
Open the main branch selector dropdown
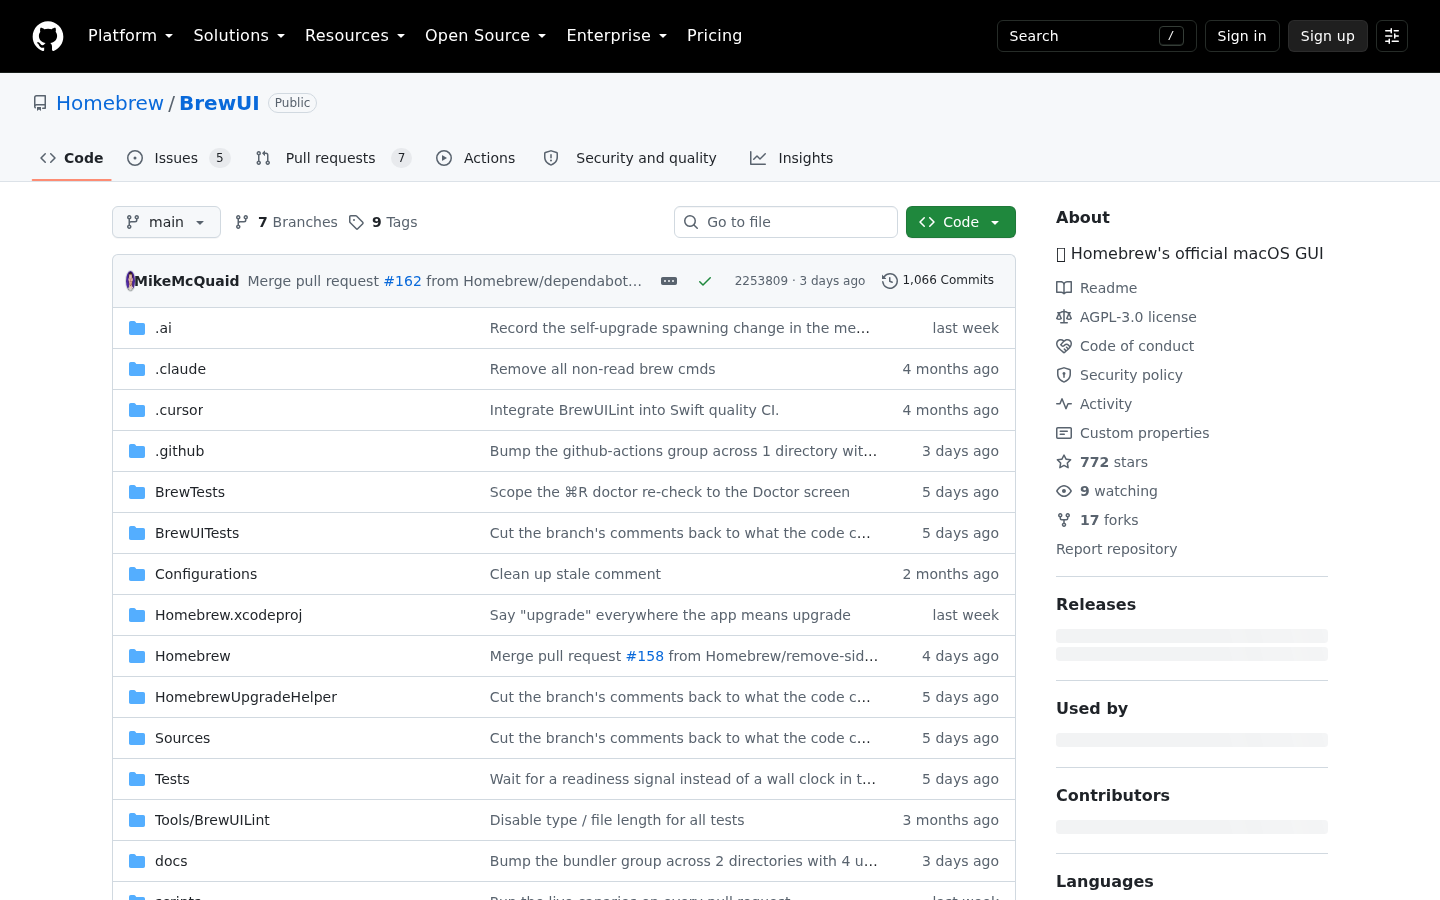166,222
